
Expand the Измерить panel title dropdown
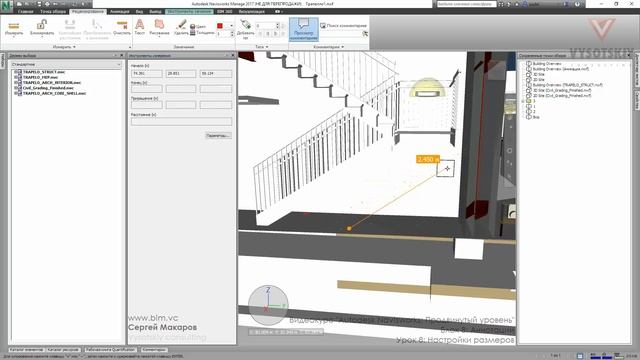[x=64, y=47]
